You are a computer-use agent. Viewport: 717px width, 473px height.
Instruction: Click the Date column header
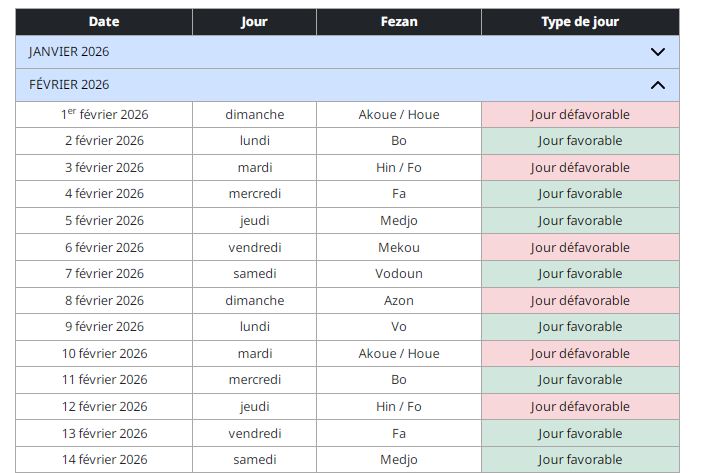(104, 22)
